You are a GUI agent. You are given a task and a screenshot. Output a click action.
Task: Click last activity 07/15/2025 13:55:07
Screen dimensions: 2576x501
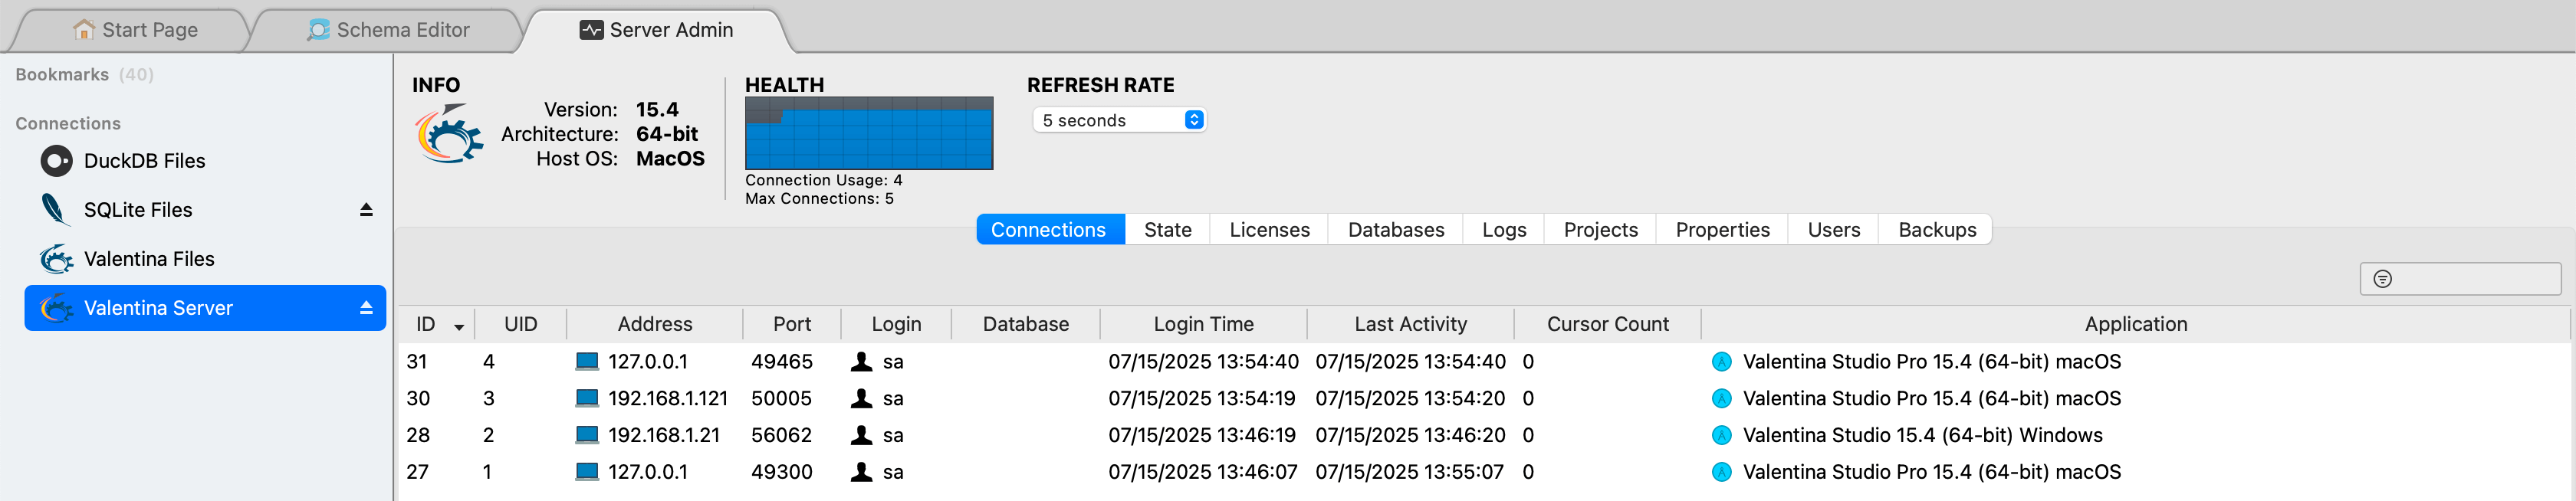(x=1409, y=472)
